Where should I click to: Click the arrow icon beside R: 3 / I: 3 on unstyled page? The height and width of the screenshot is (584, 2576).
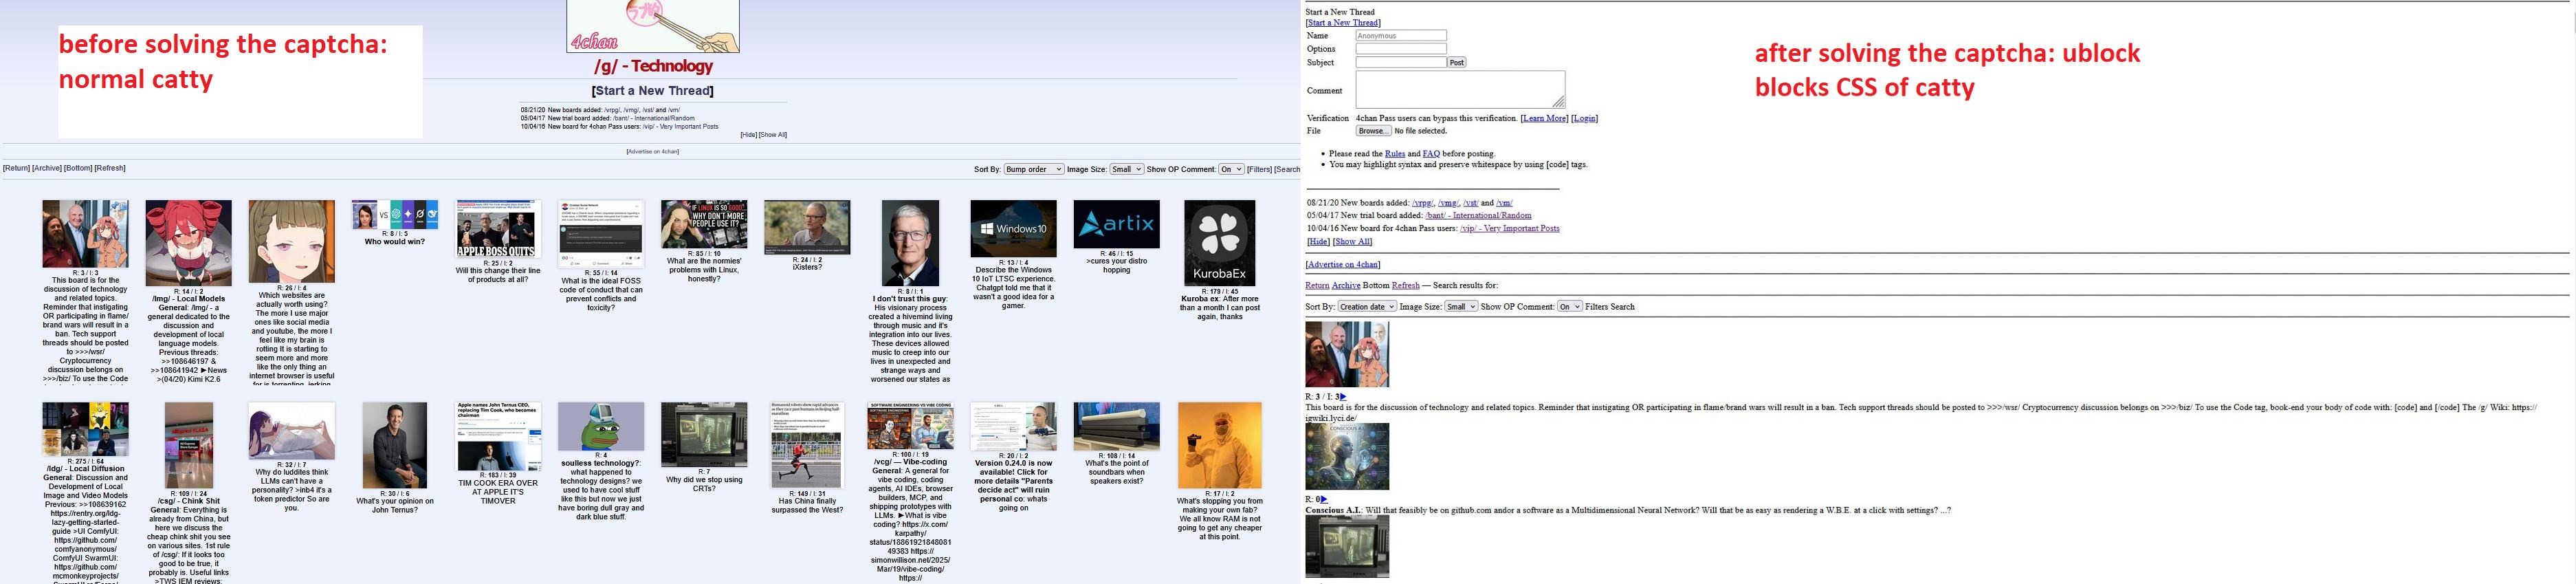(x=1342, y=397)
